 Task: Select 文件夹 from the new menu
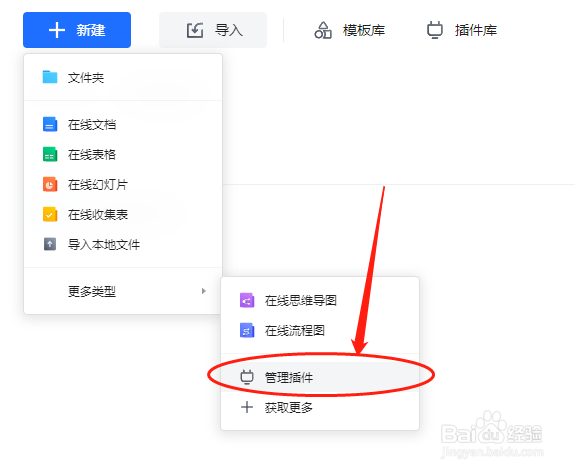click(x=123, y=77)
